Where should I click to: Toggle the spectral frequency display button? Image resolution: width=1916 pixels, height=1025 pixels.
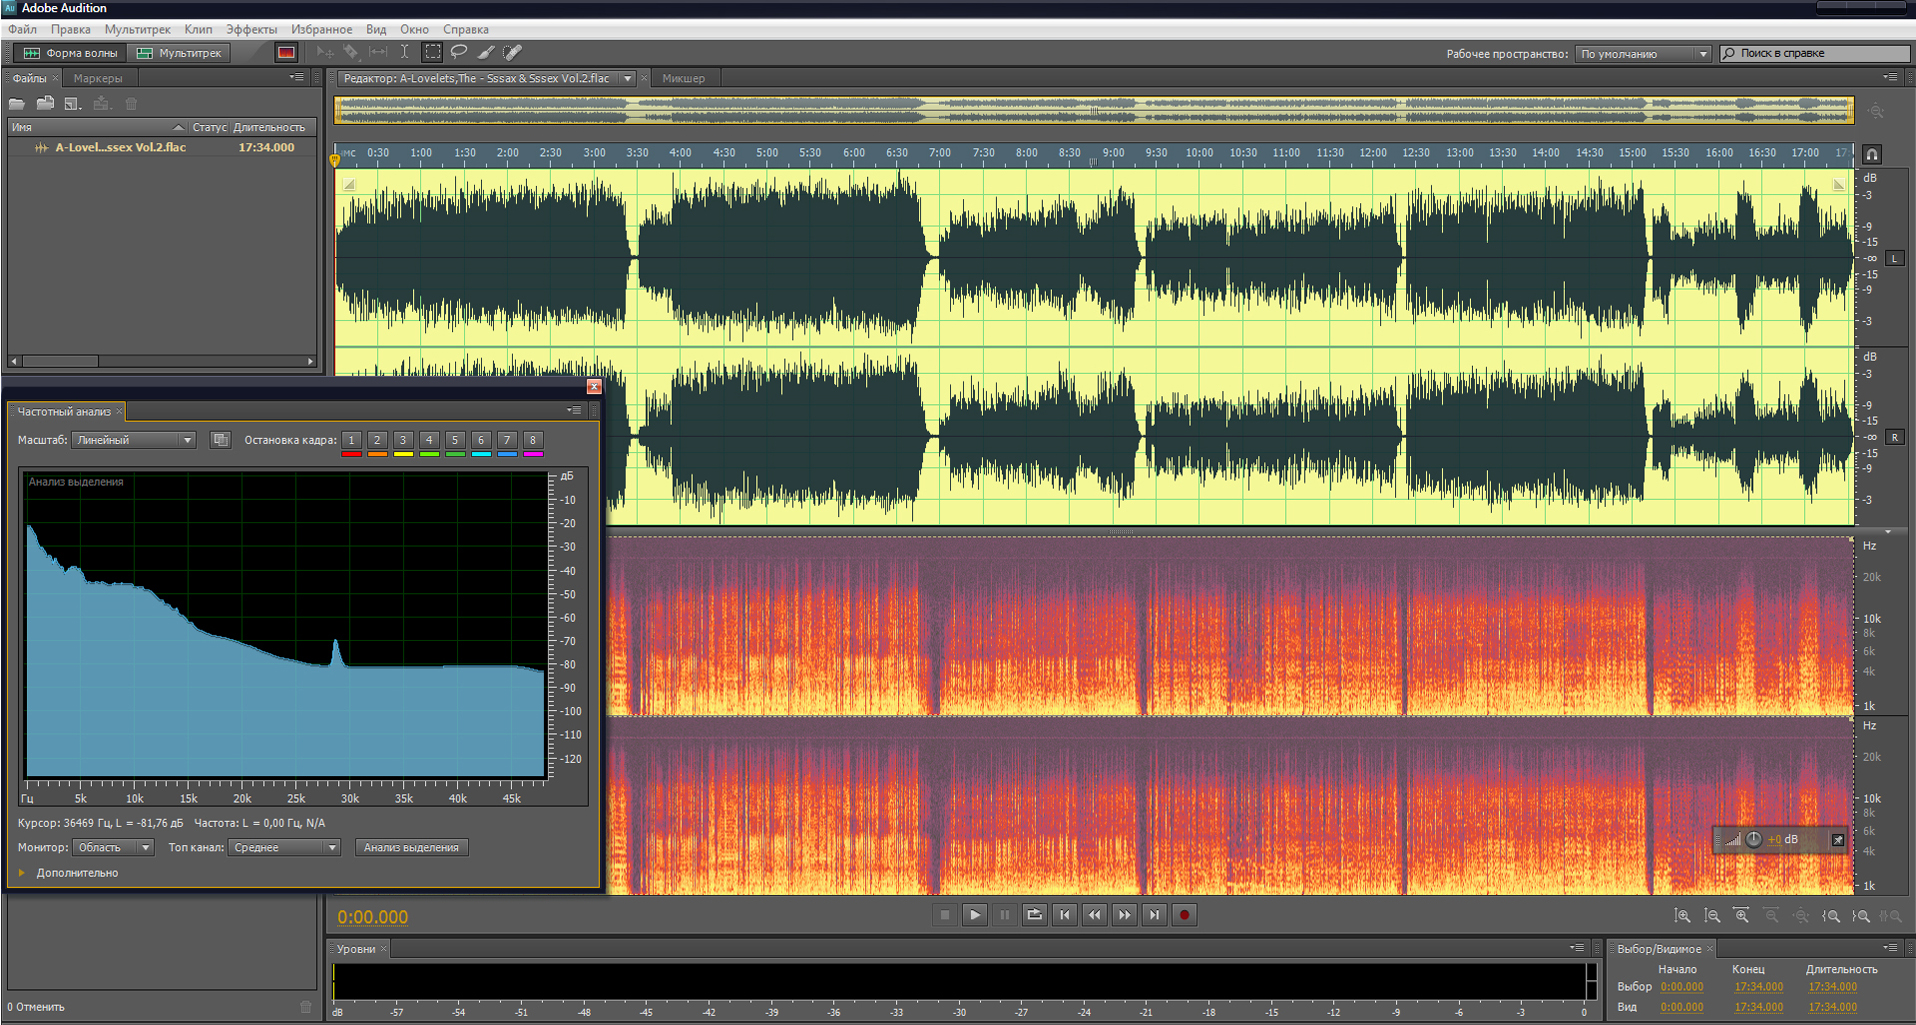coord(286,53)
